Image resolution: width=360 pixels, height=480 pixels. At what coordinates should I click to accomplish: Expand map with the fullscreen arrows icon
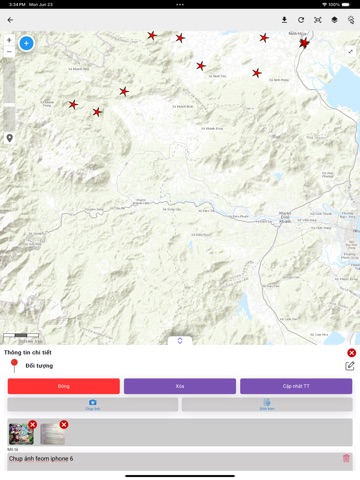click(351, 52)
